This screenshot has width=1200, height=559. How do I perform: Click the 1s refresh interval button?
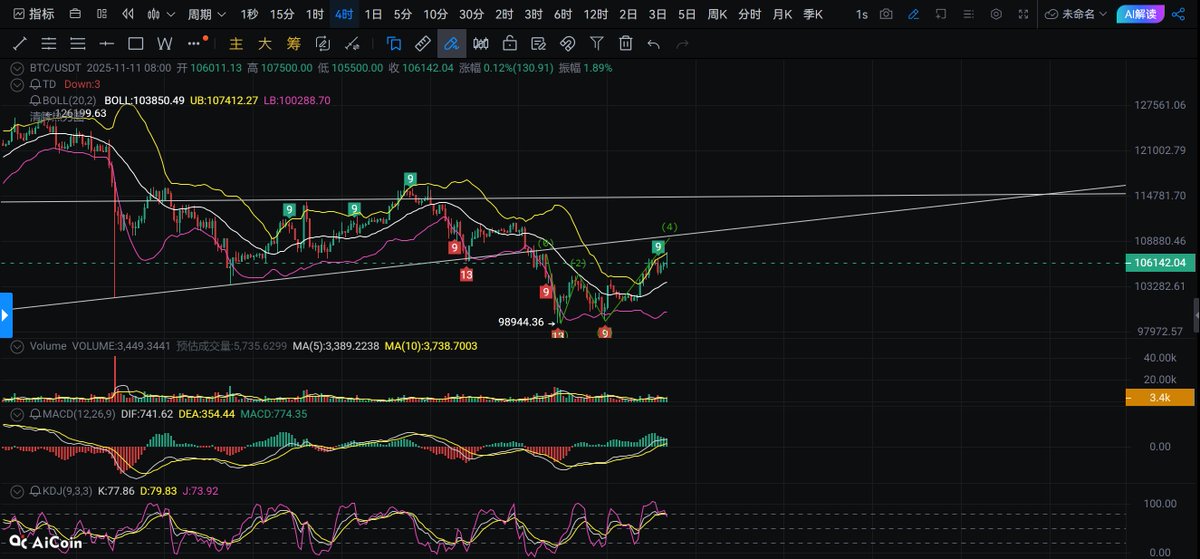[x=862, y=14]
